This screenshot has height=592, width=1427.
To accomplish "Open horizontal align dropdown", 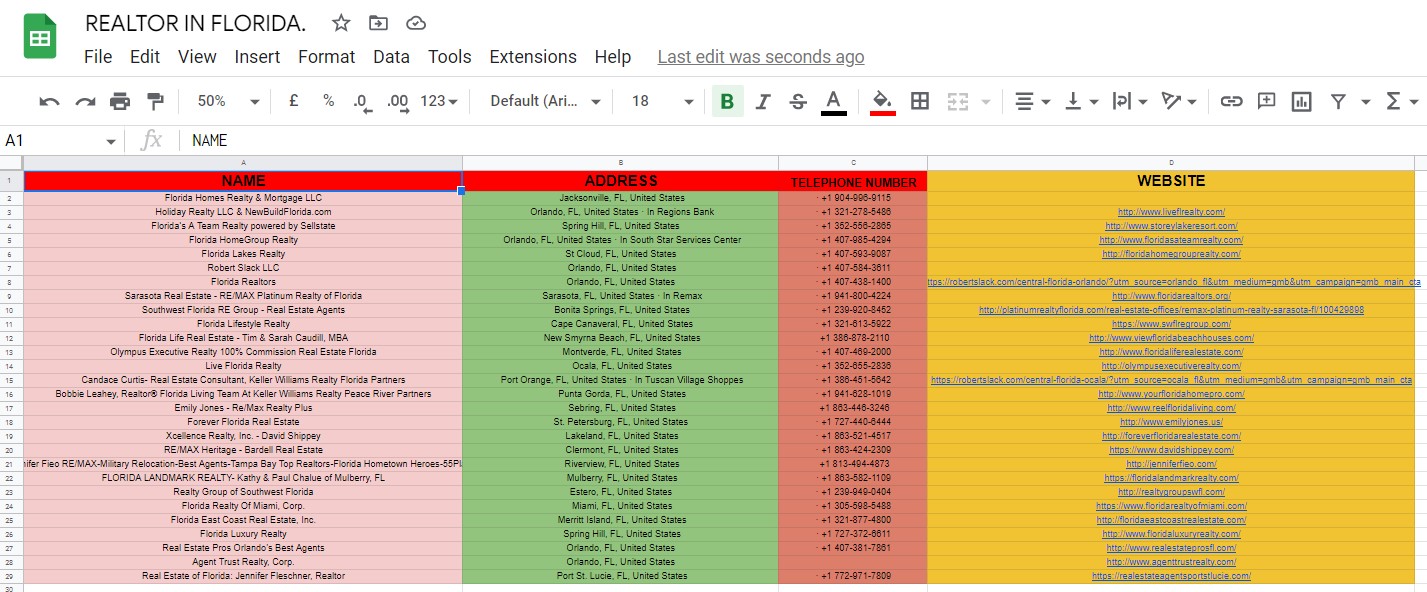I will pos(1032,101).
